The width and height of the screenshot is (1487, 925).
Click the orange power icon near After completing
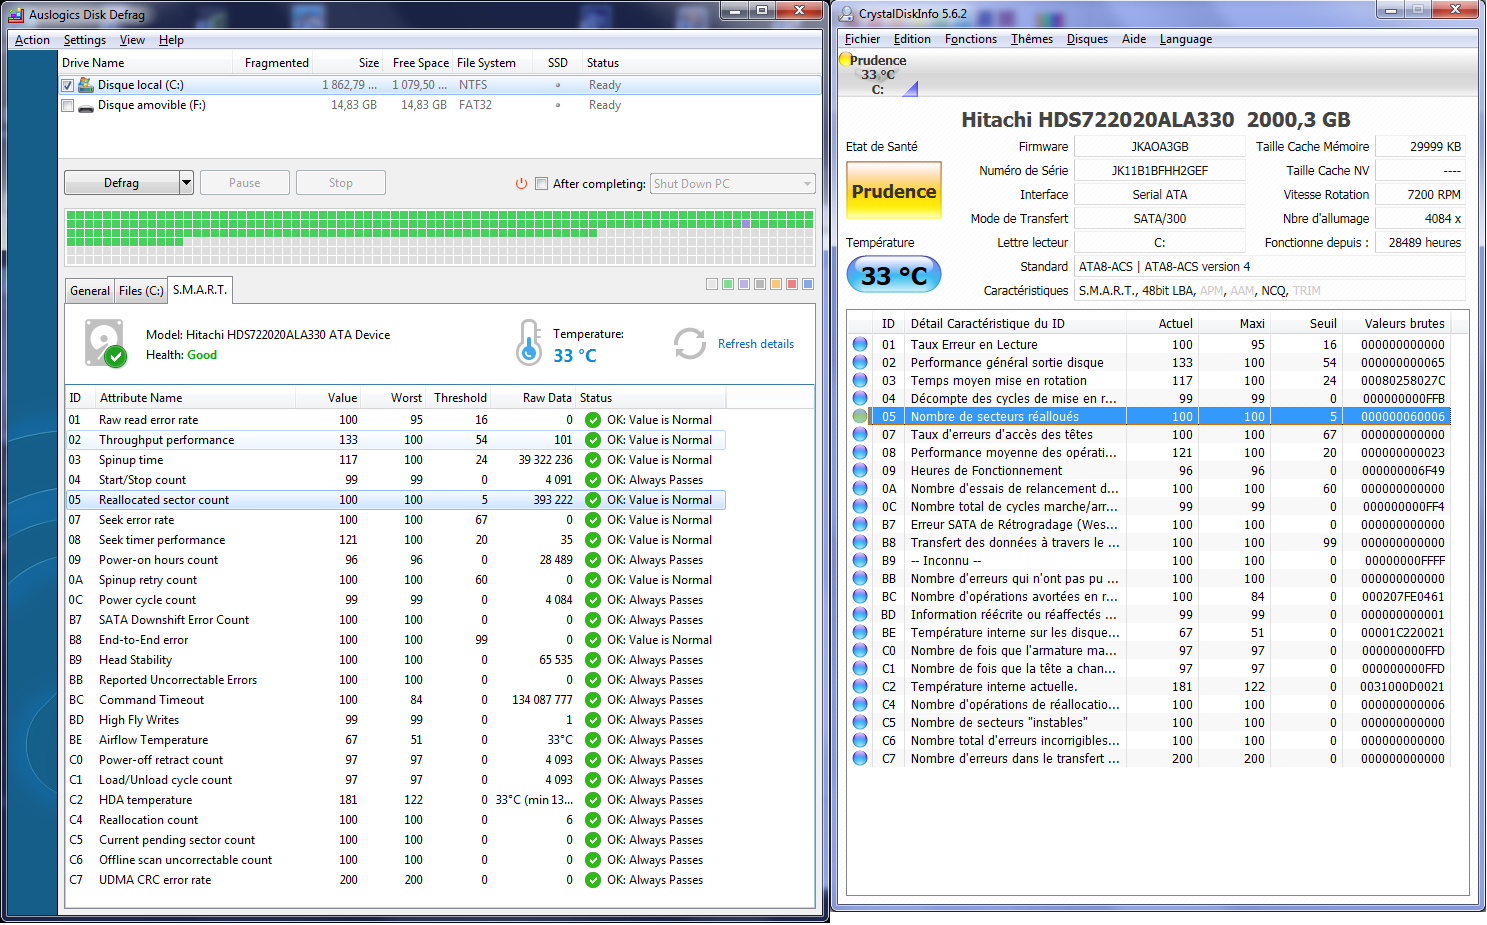click(521, 184)
